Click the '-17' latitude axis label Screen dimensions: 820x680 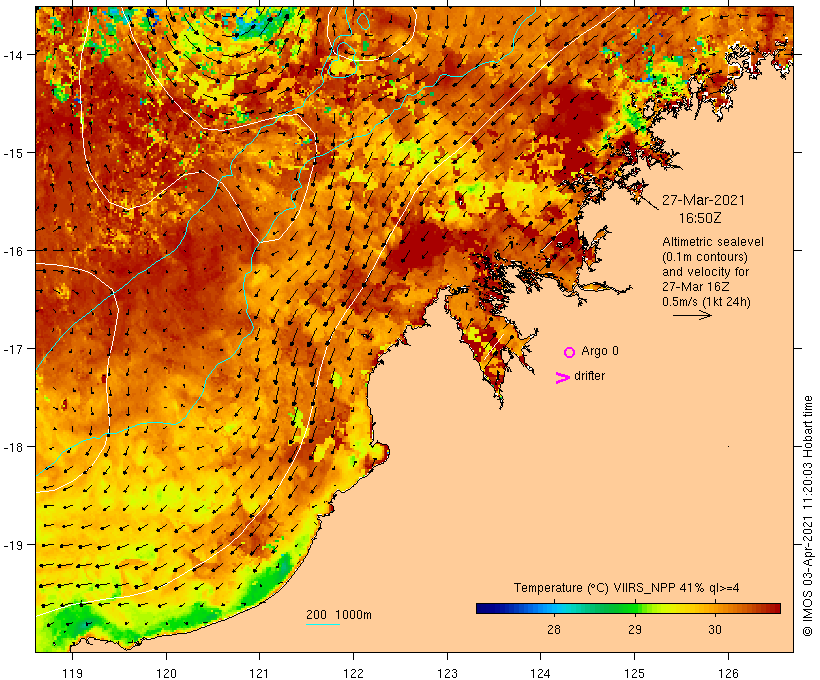point(12,349)
